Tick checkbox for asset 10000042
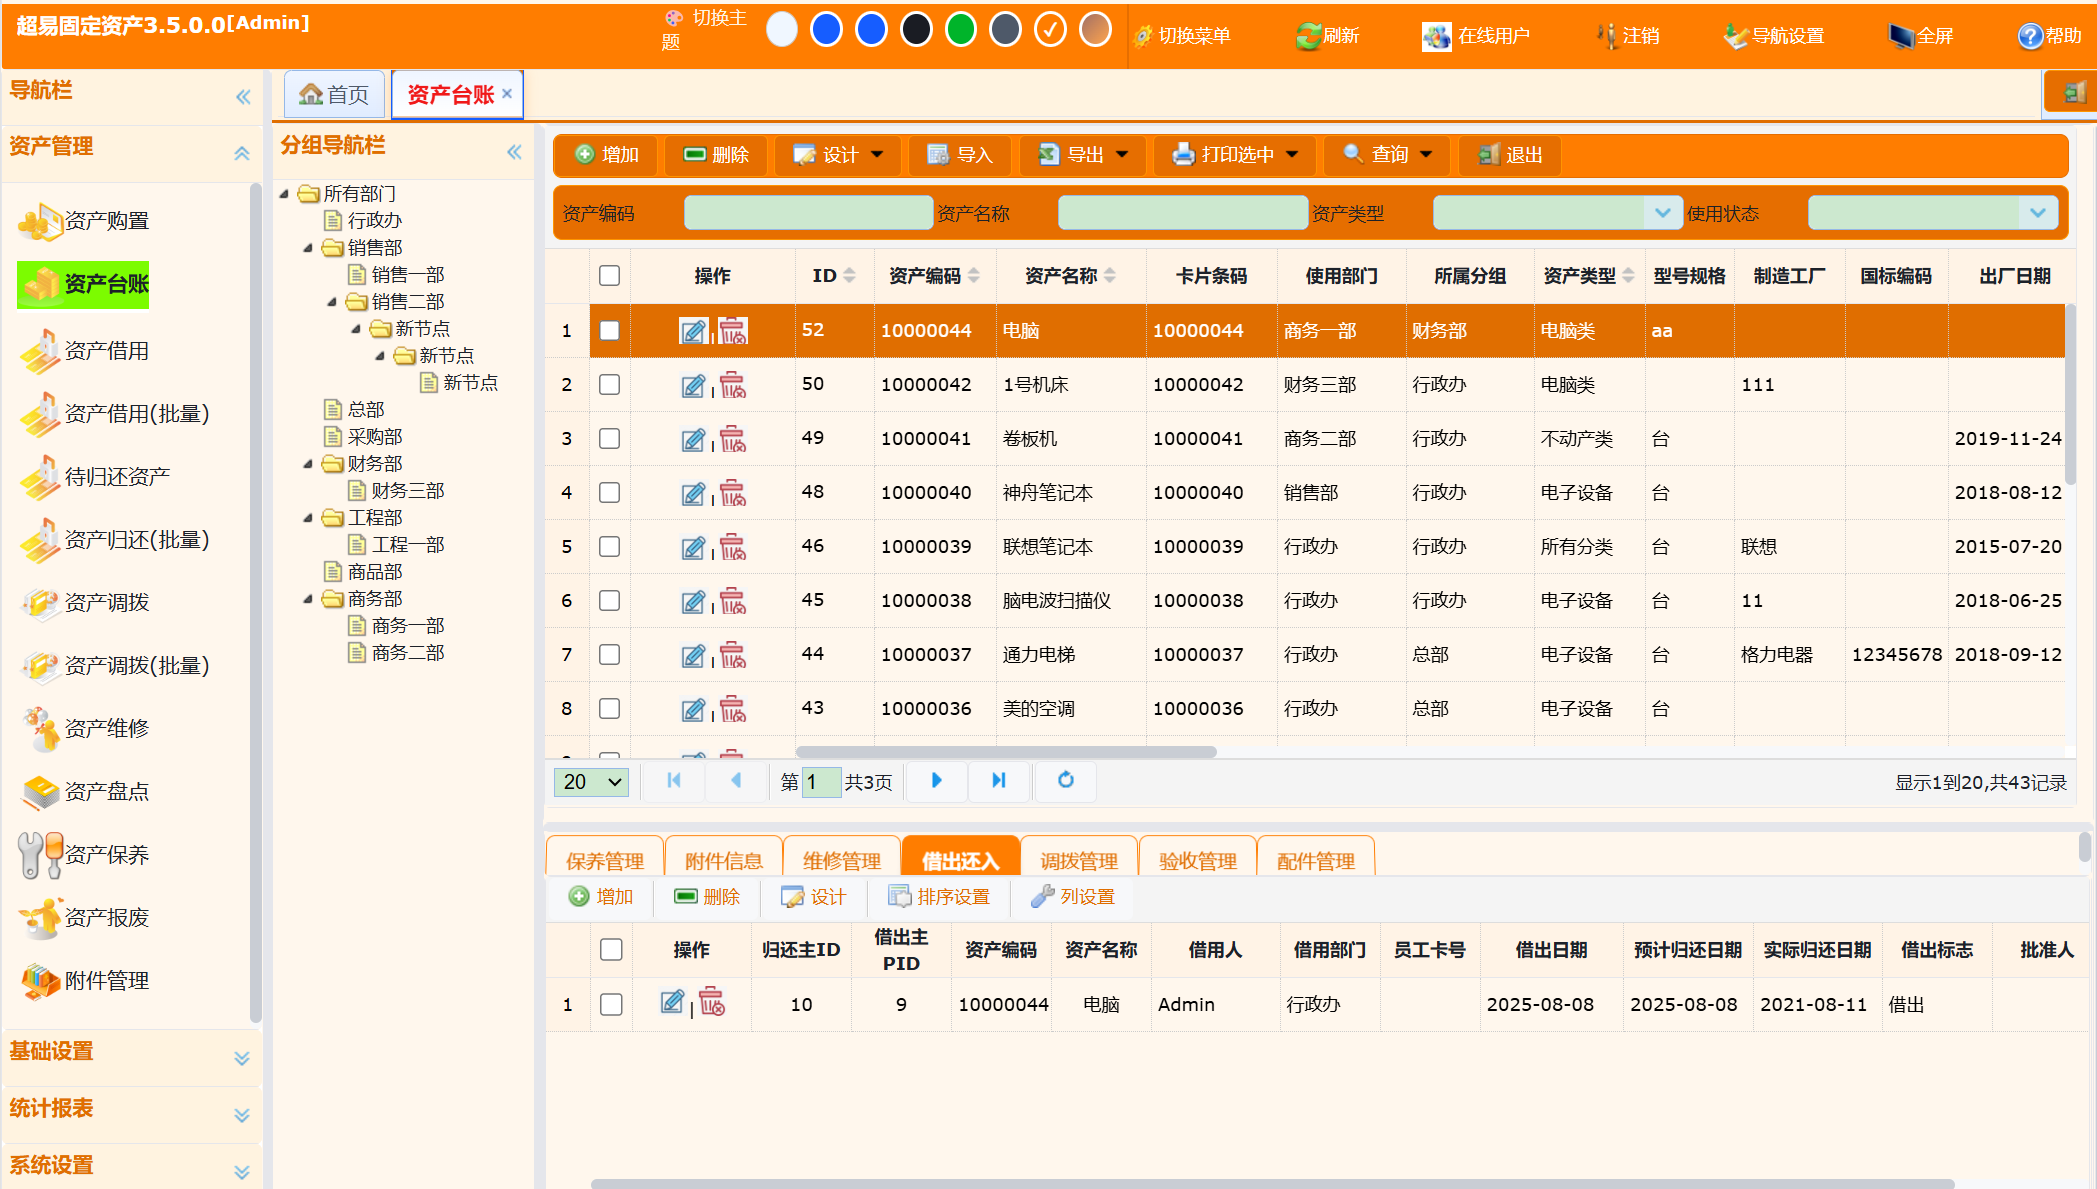 pos(609,385)
